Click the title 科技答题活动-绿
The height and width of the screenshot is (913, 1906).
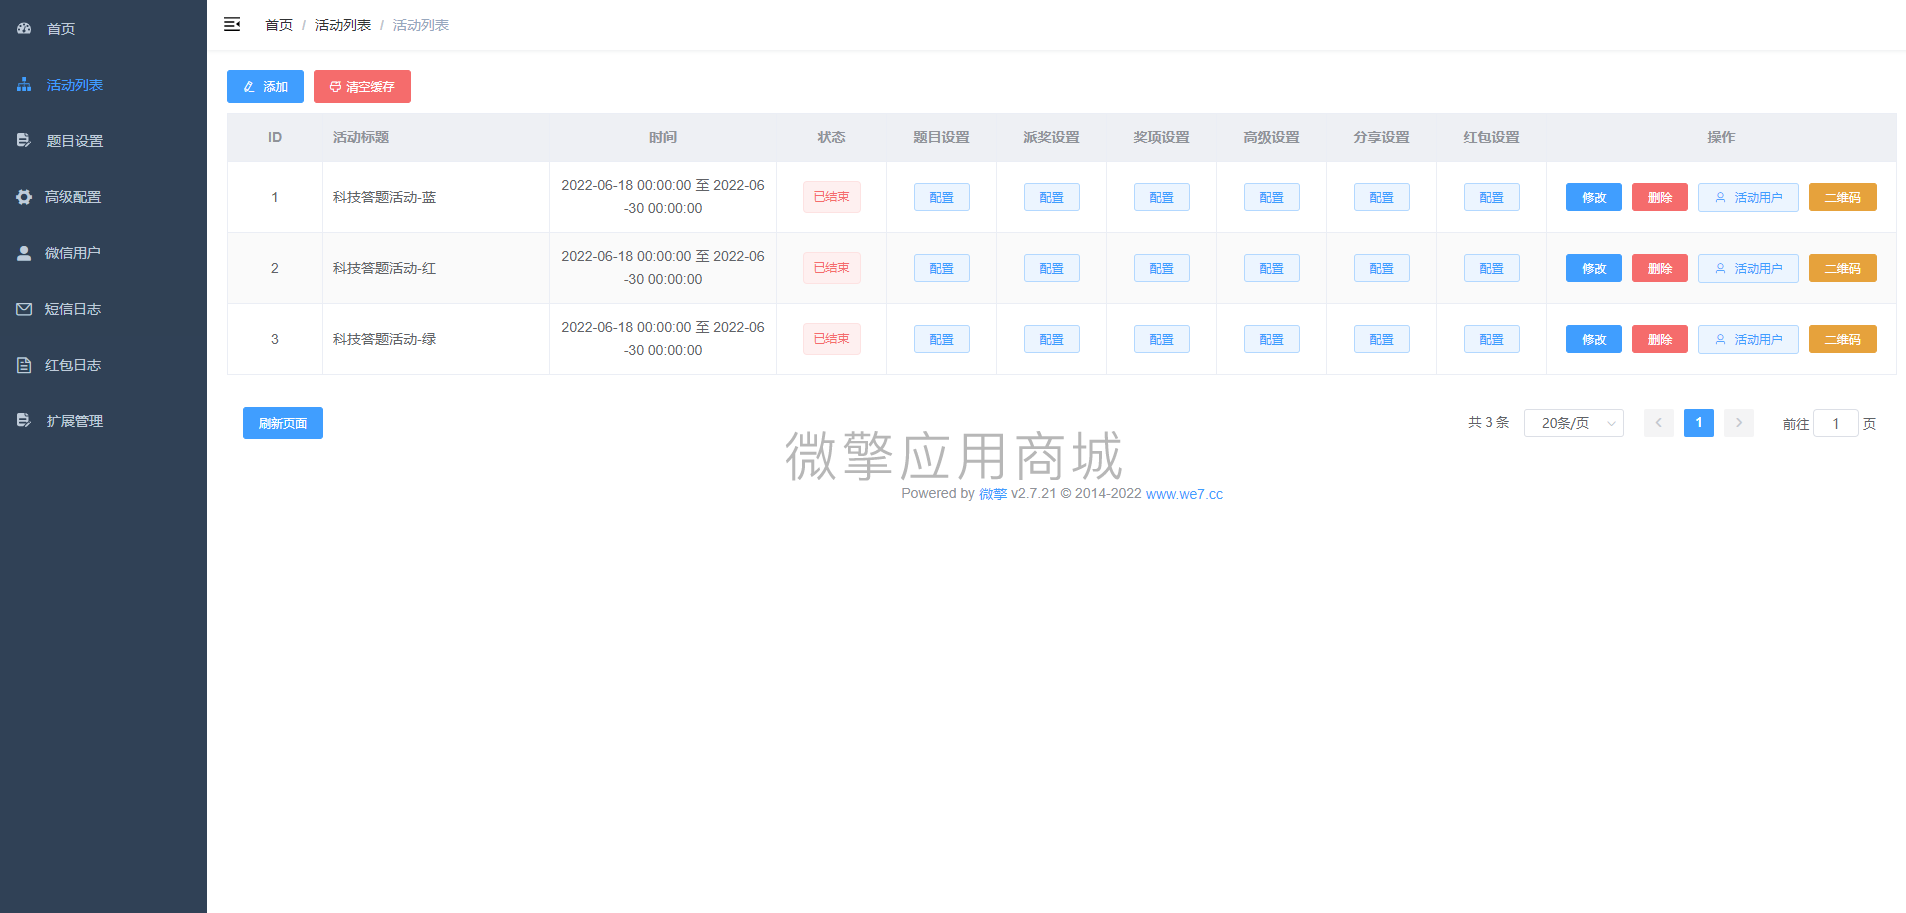click(x=384, y=339)
